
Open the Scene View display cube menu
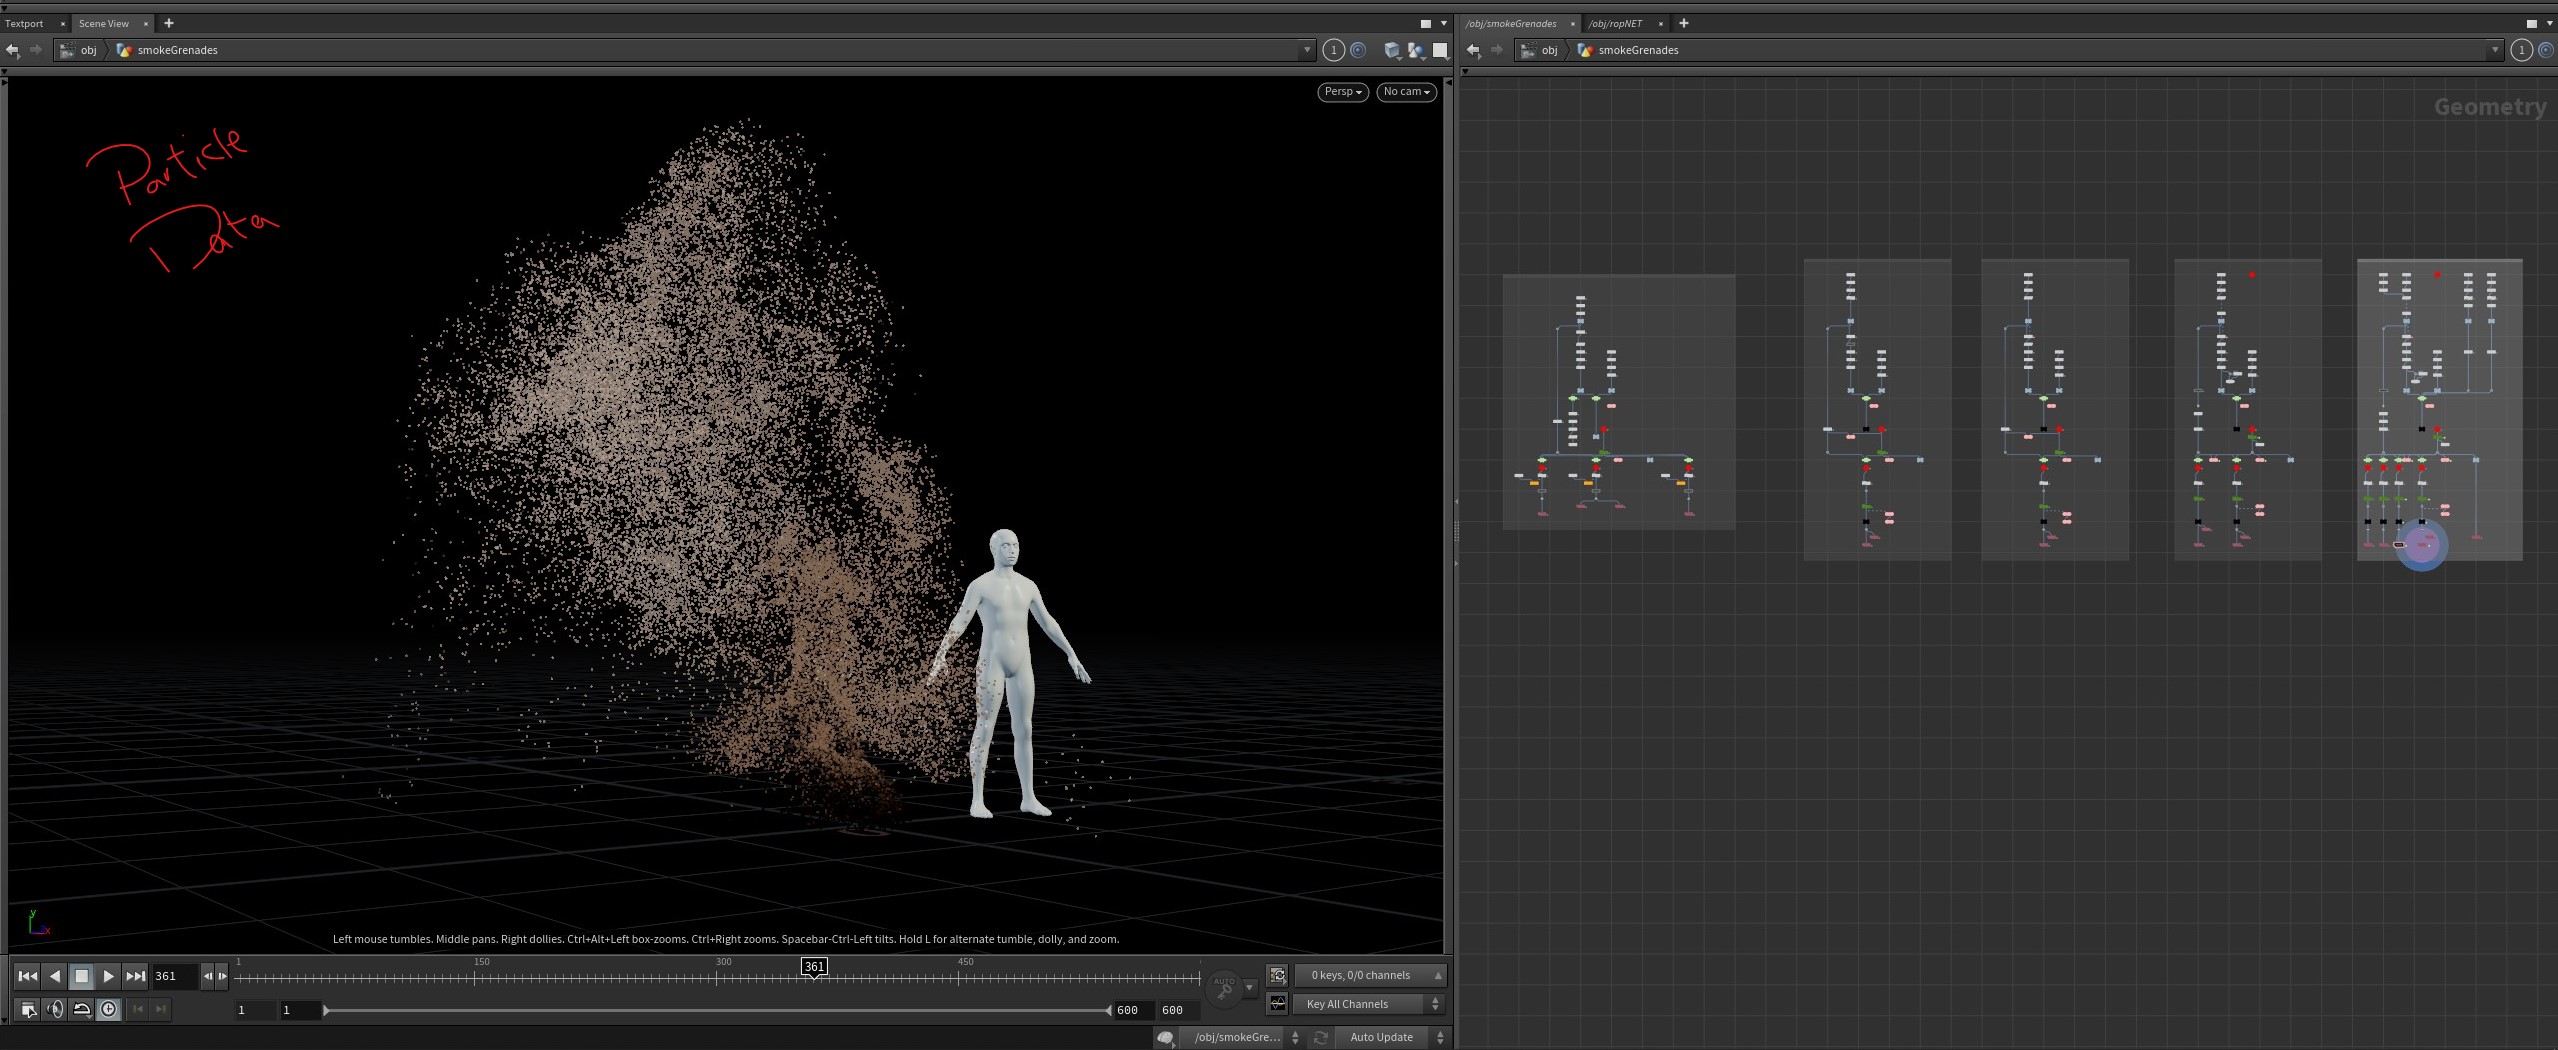1391,50
